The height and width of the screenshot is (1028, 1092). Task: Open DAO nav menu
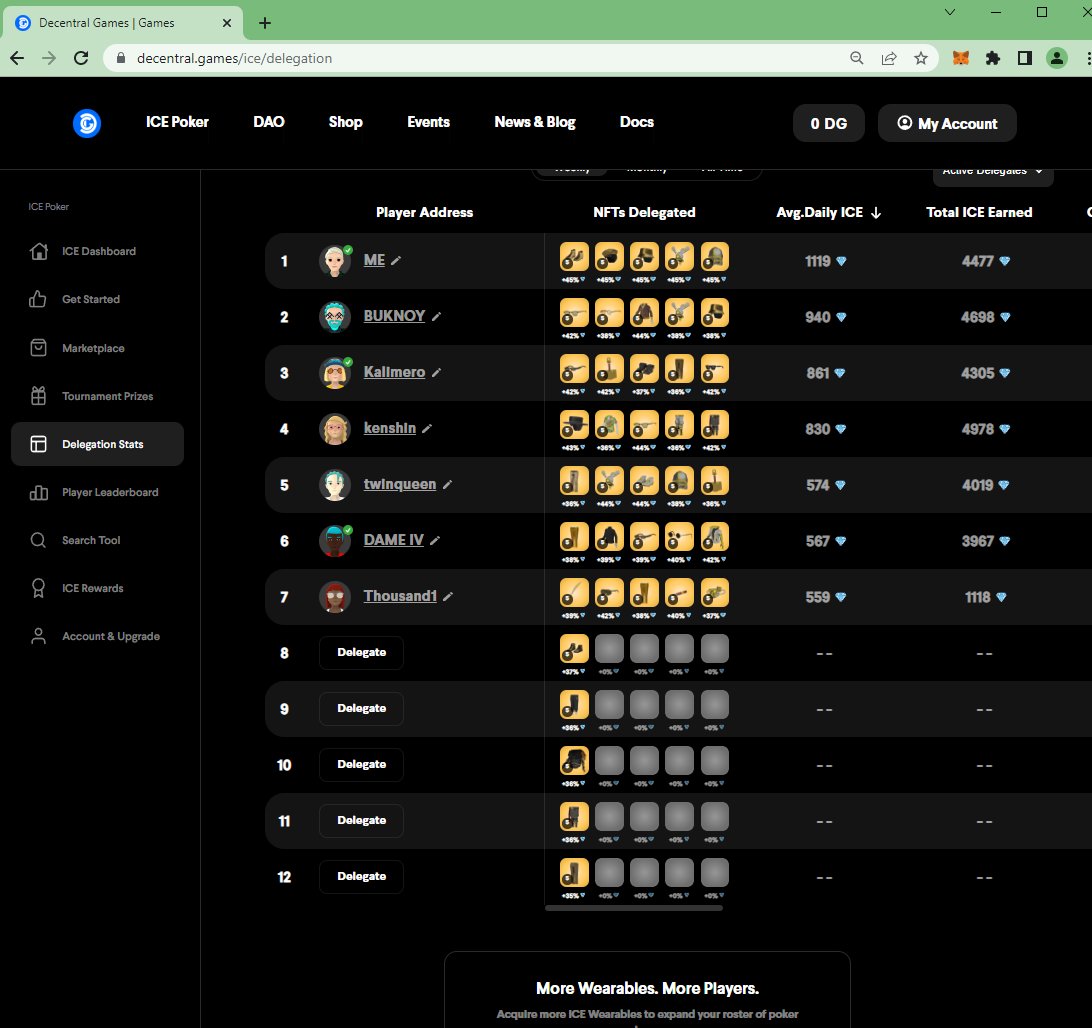point(269,122)
